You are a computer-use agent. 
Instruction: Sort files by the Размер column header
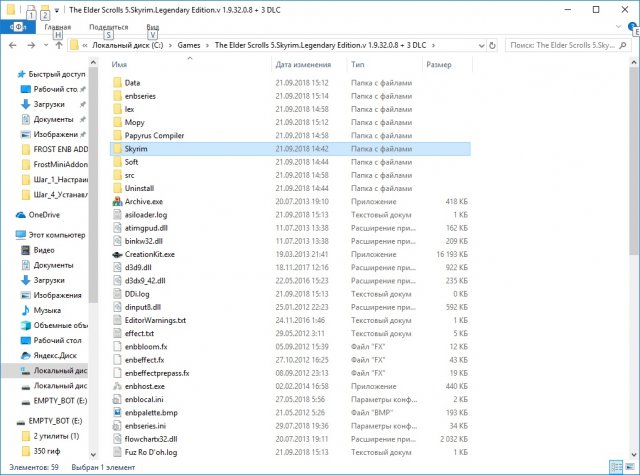(x=439, y=64)
